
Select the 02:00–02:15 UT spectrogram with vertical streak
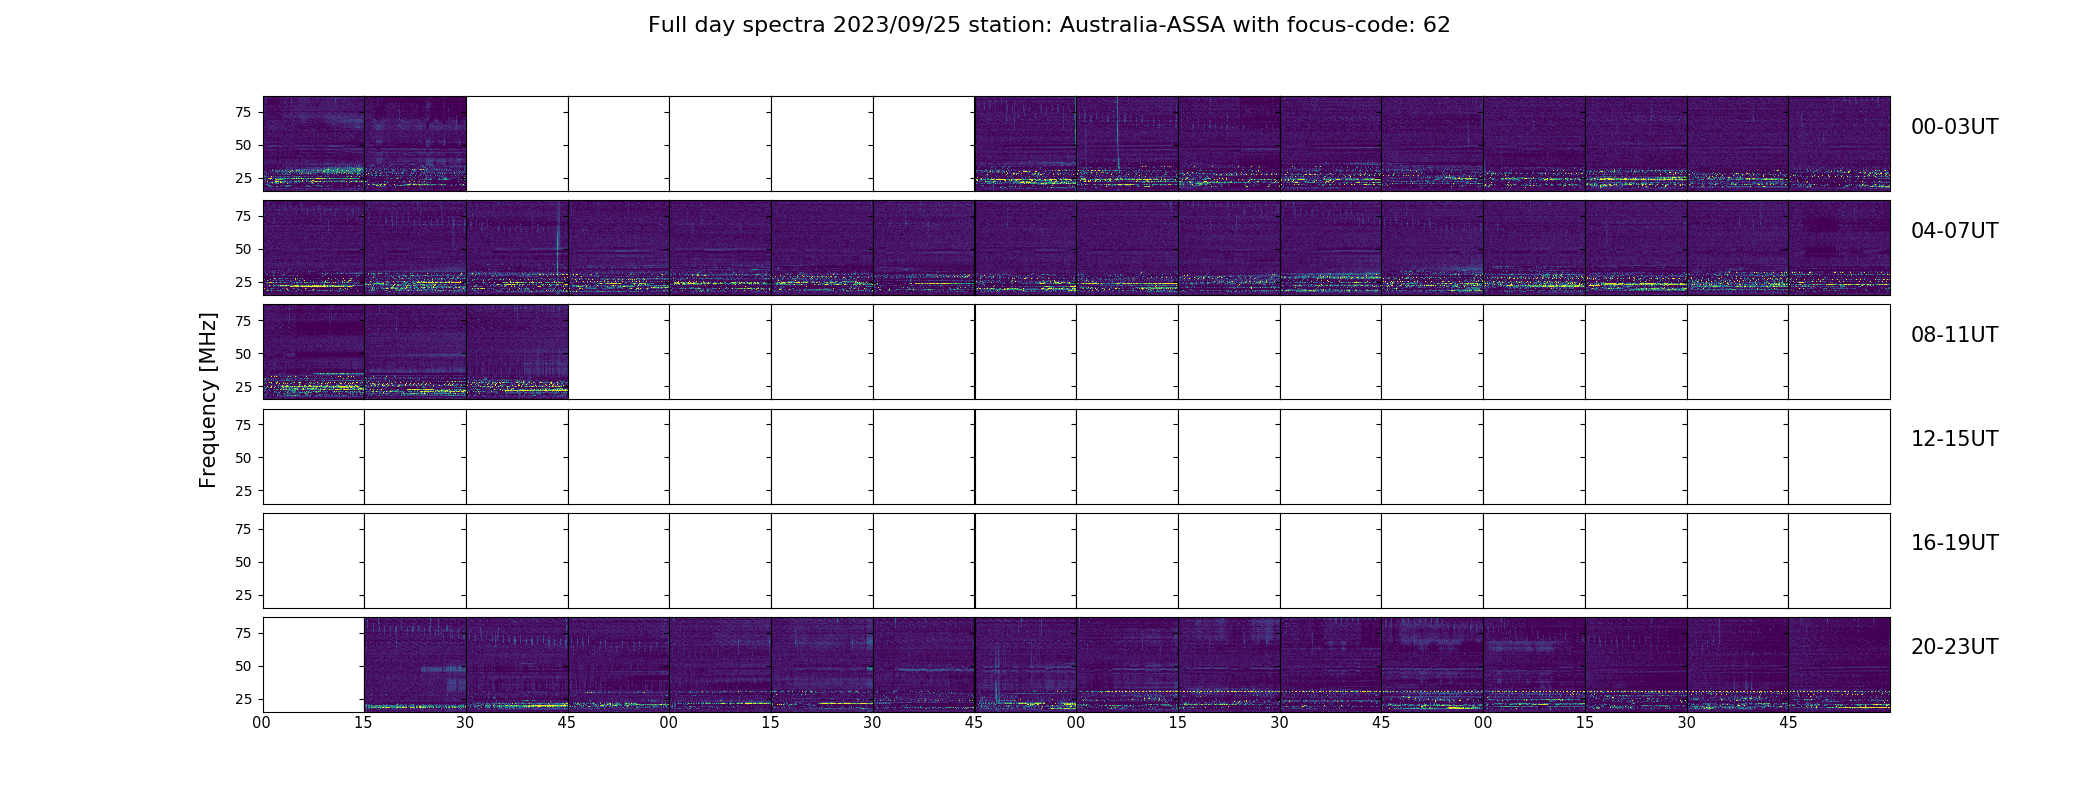click(x=1128, y=144)
